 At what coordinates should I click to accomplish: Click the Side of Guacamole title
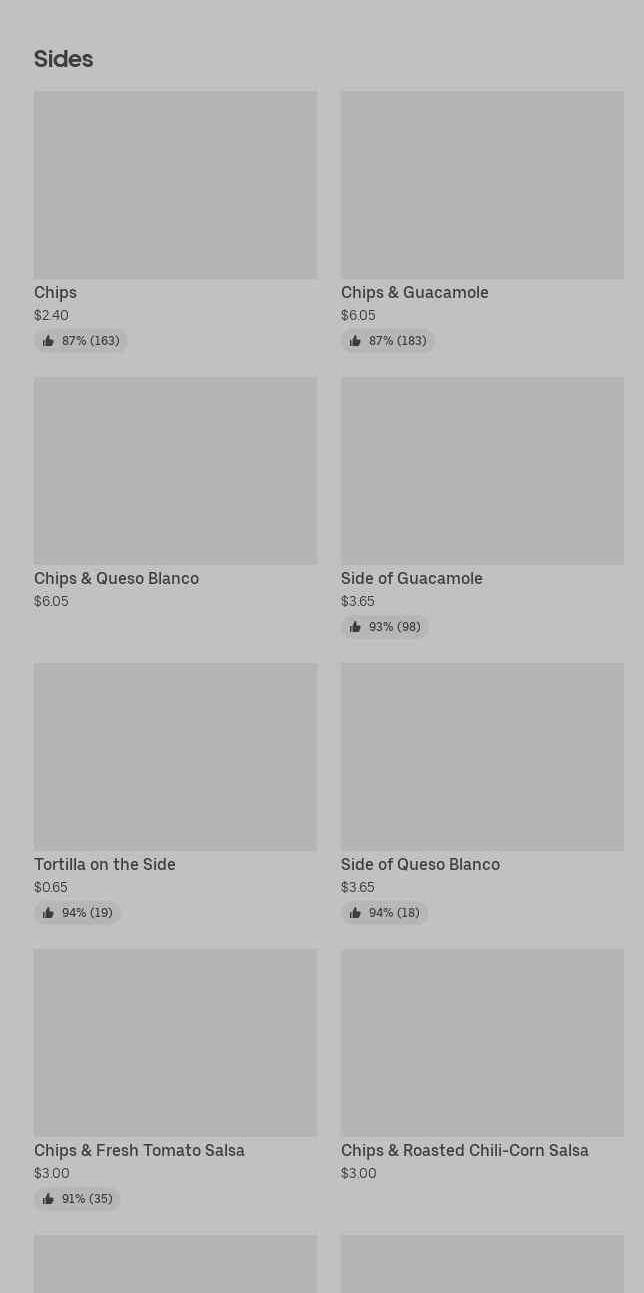pos(411,578)
